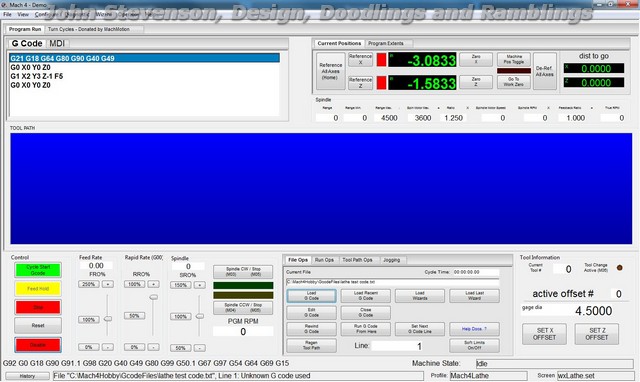Switch to the Run Ops tab
This screenshot has width=640, height=382.
click(x=324, y=260)
